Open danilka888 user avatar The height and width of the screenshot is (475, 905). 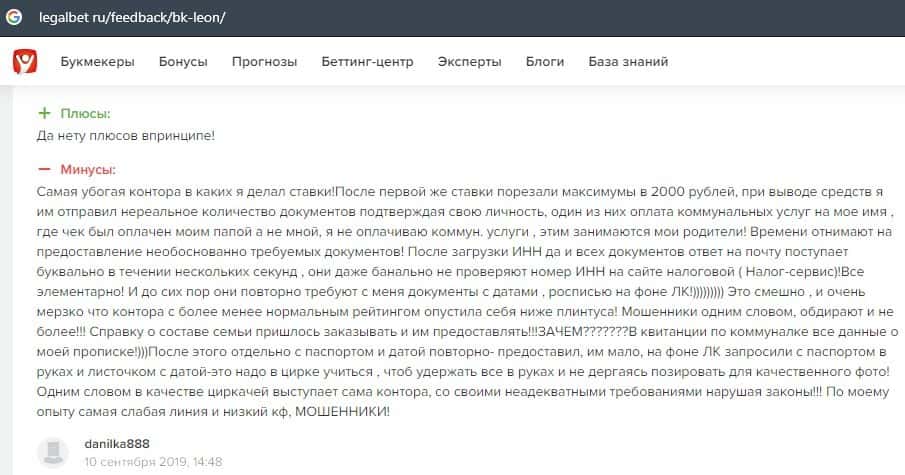point(53,451)
